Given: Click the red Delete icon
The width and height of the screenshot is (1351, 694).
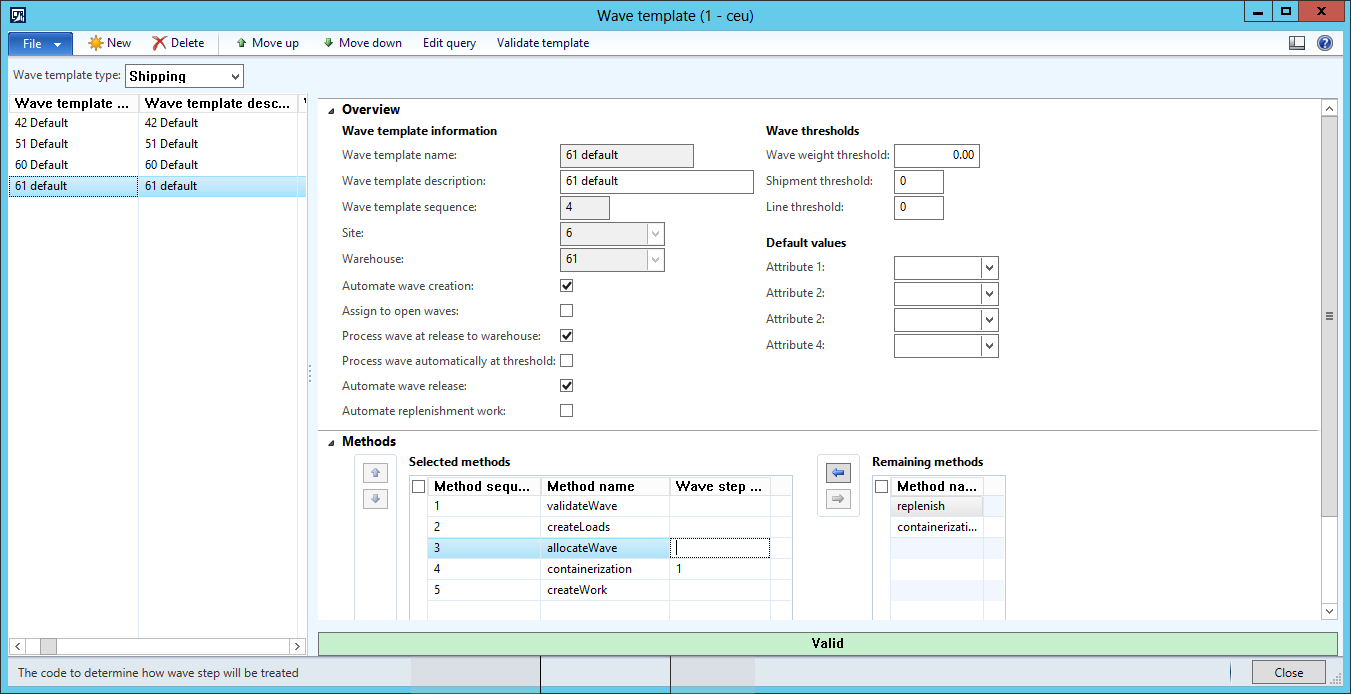Looking at the screenshot, I should [x=160, y=43].
